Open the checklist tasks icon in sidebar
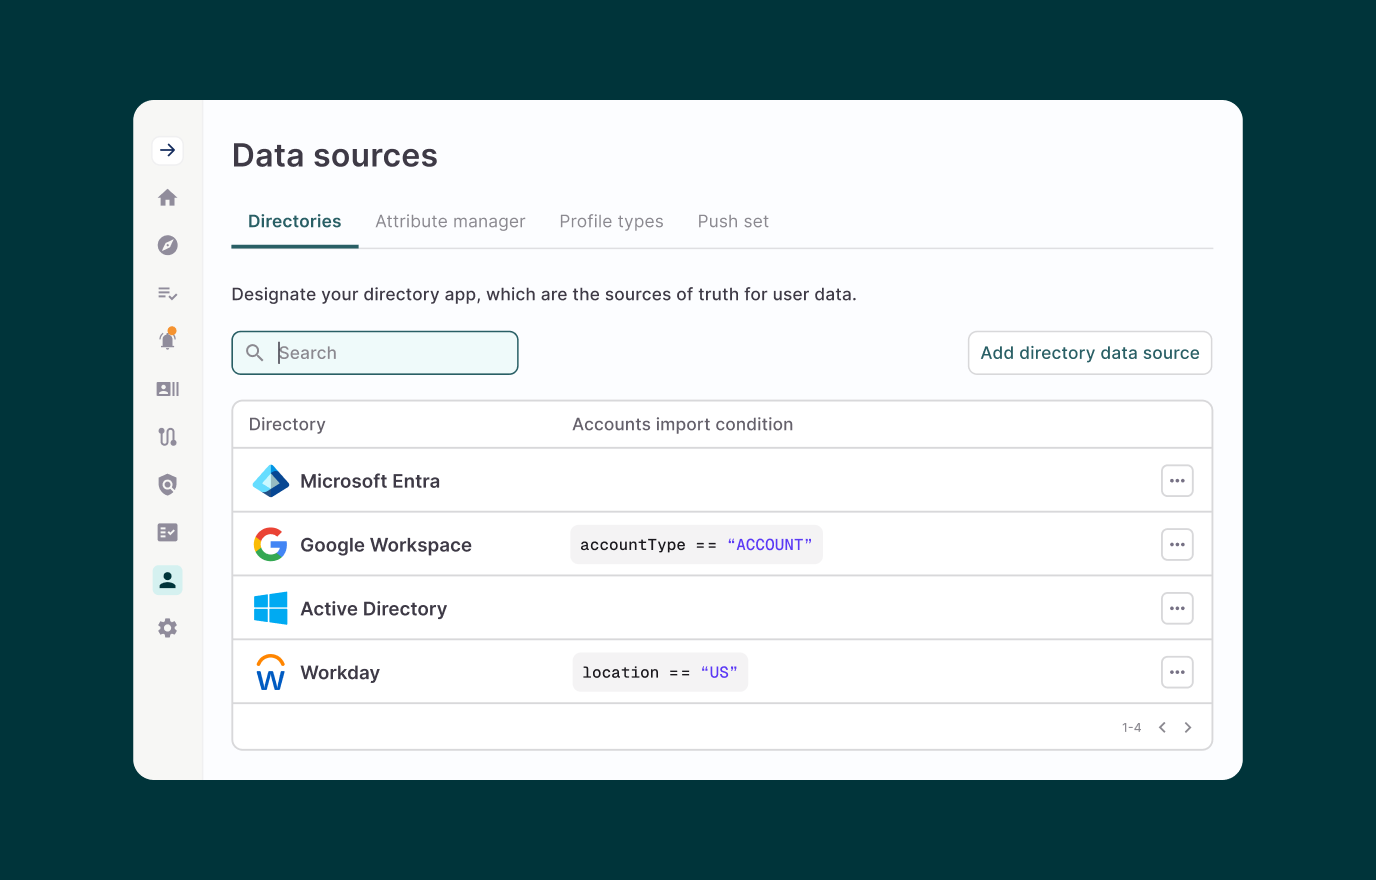Image resolution: width=1376 pixels, height=880 pixels. tap(168, 293)
